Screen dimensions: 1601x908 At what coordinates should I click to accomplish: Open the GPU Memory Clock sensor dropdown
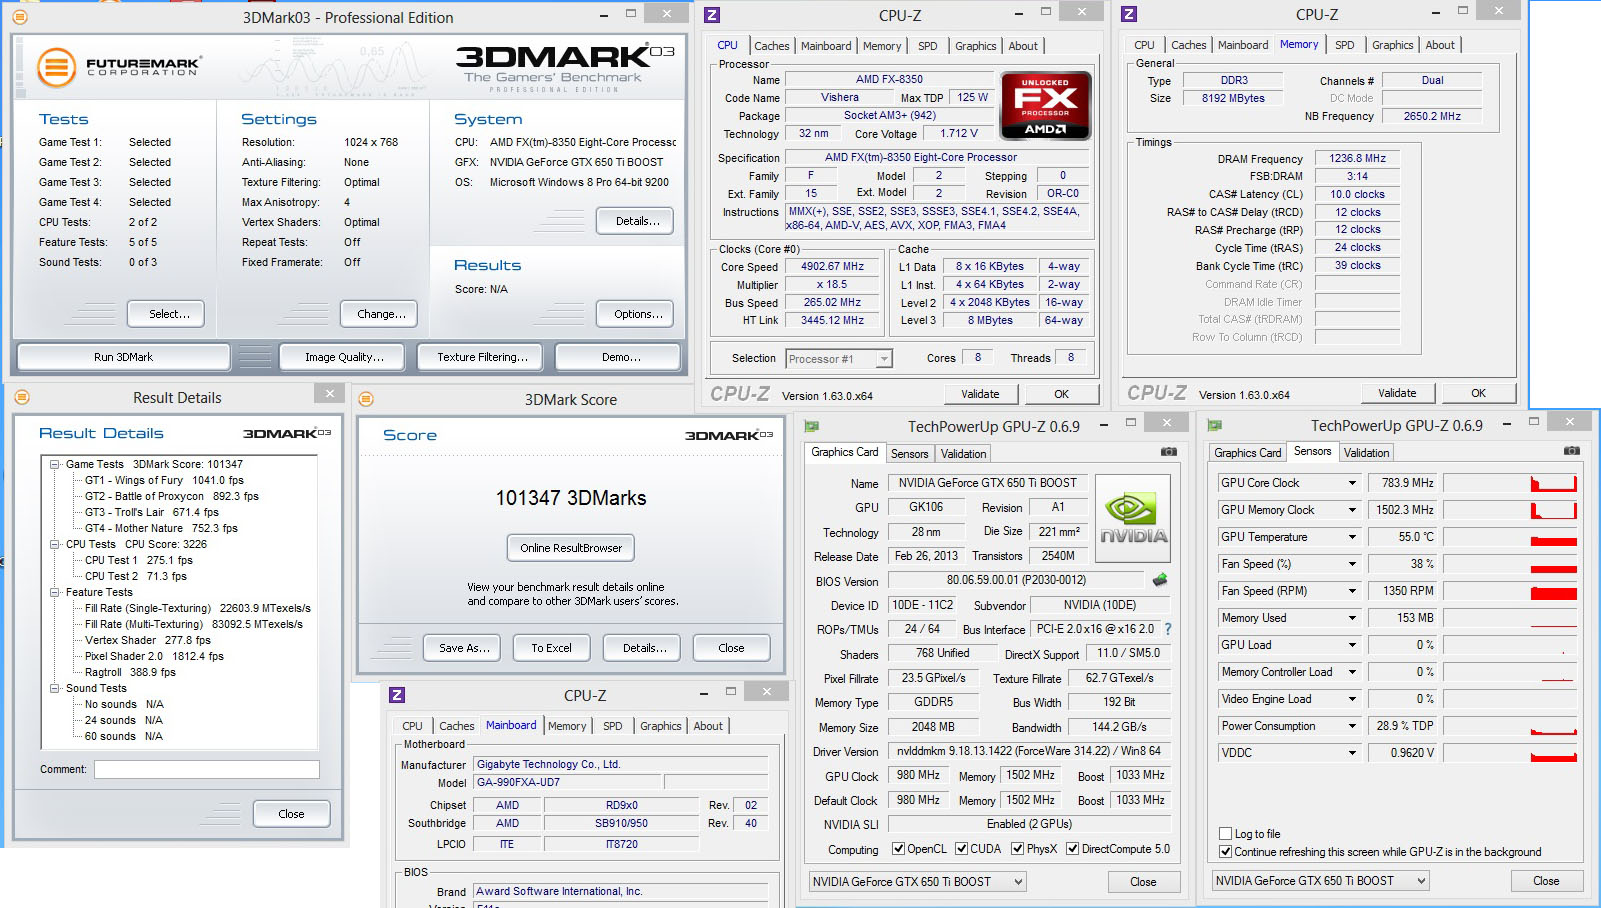(x=1352, y=510)
